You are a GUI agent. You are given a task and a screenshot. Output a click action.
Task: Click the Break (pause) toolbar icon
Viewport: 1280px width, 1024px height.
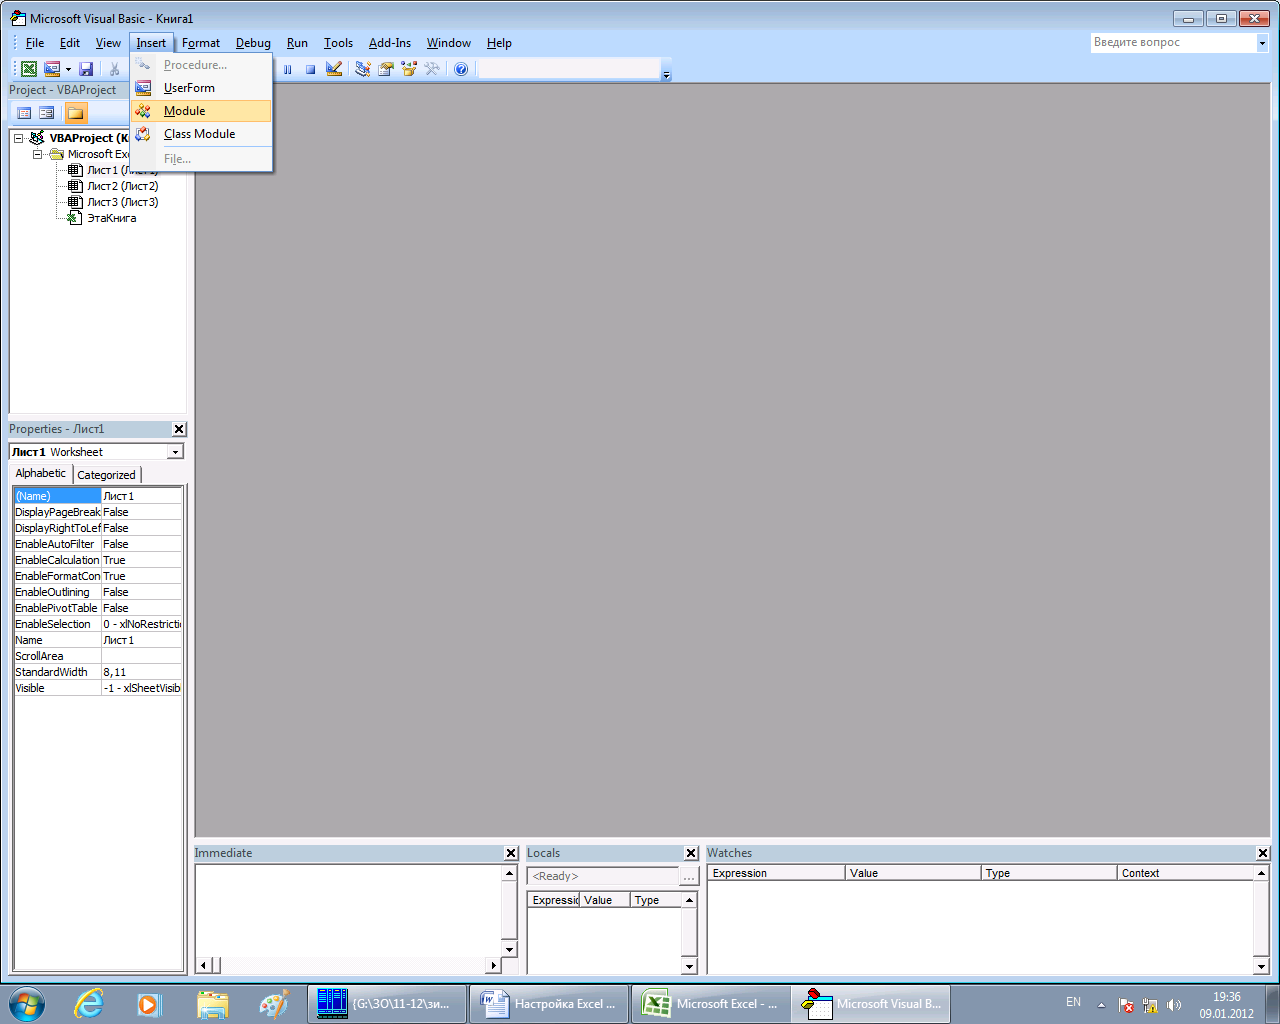288,69
